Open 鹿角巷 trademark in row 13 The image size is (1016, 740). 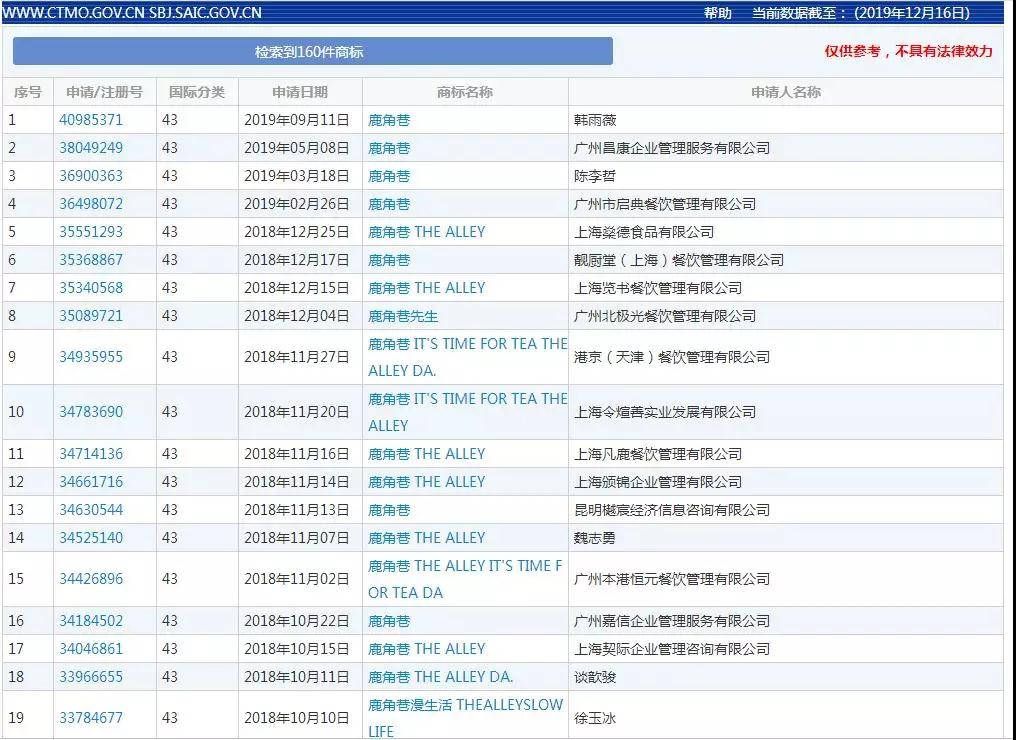tap(389, 510)
